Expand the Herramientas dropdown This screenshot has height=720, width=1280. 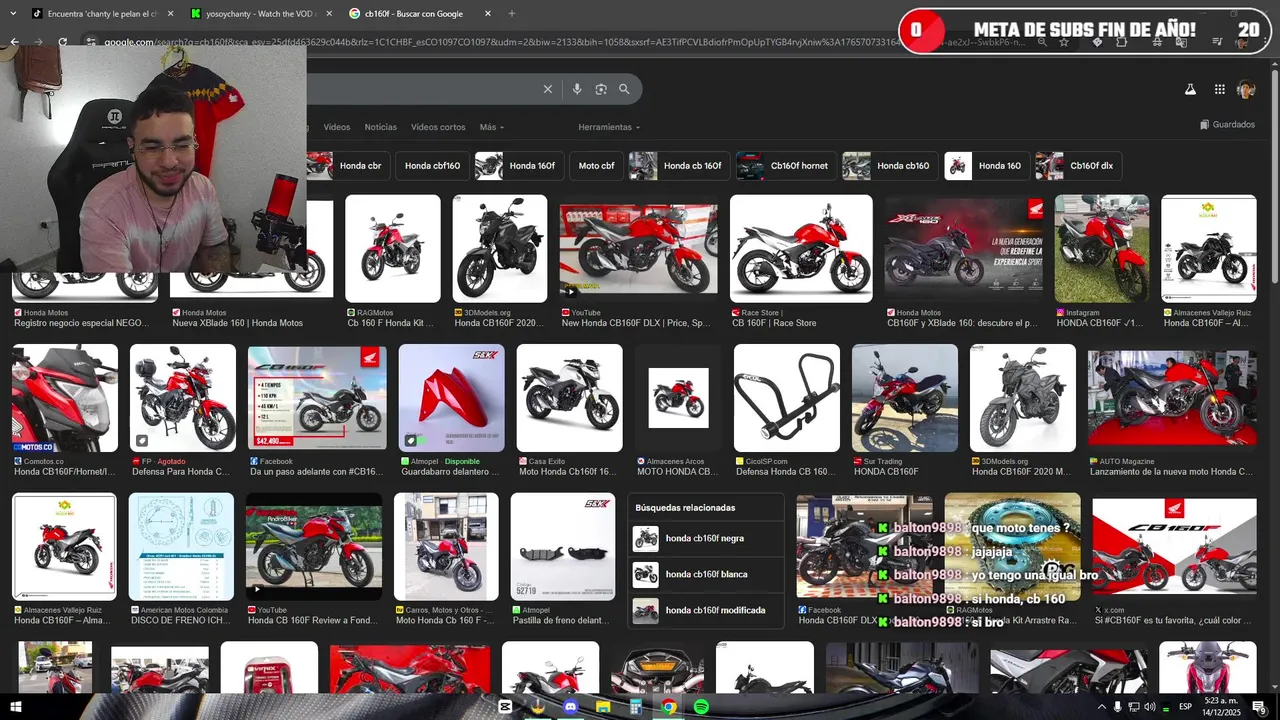coord(609,127)
